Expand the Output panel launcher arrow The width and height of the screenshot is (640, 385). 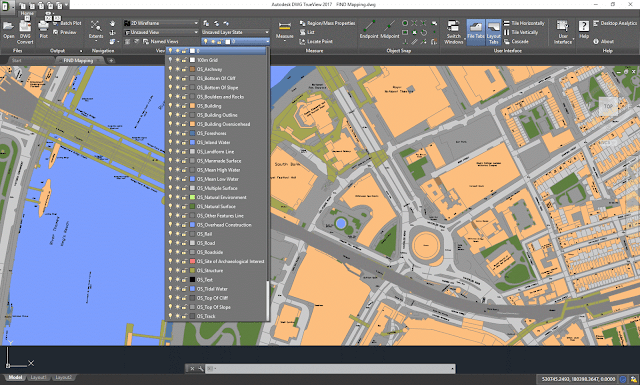coord(81,51)
